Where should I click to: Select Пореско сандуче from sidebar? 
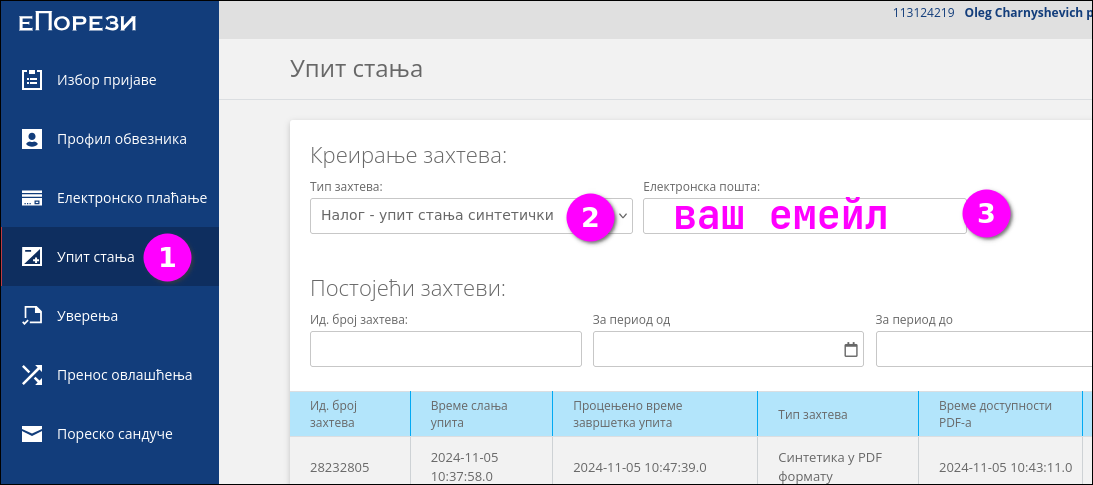pos(114,434)
